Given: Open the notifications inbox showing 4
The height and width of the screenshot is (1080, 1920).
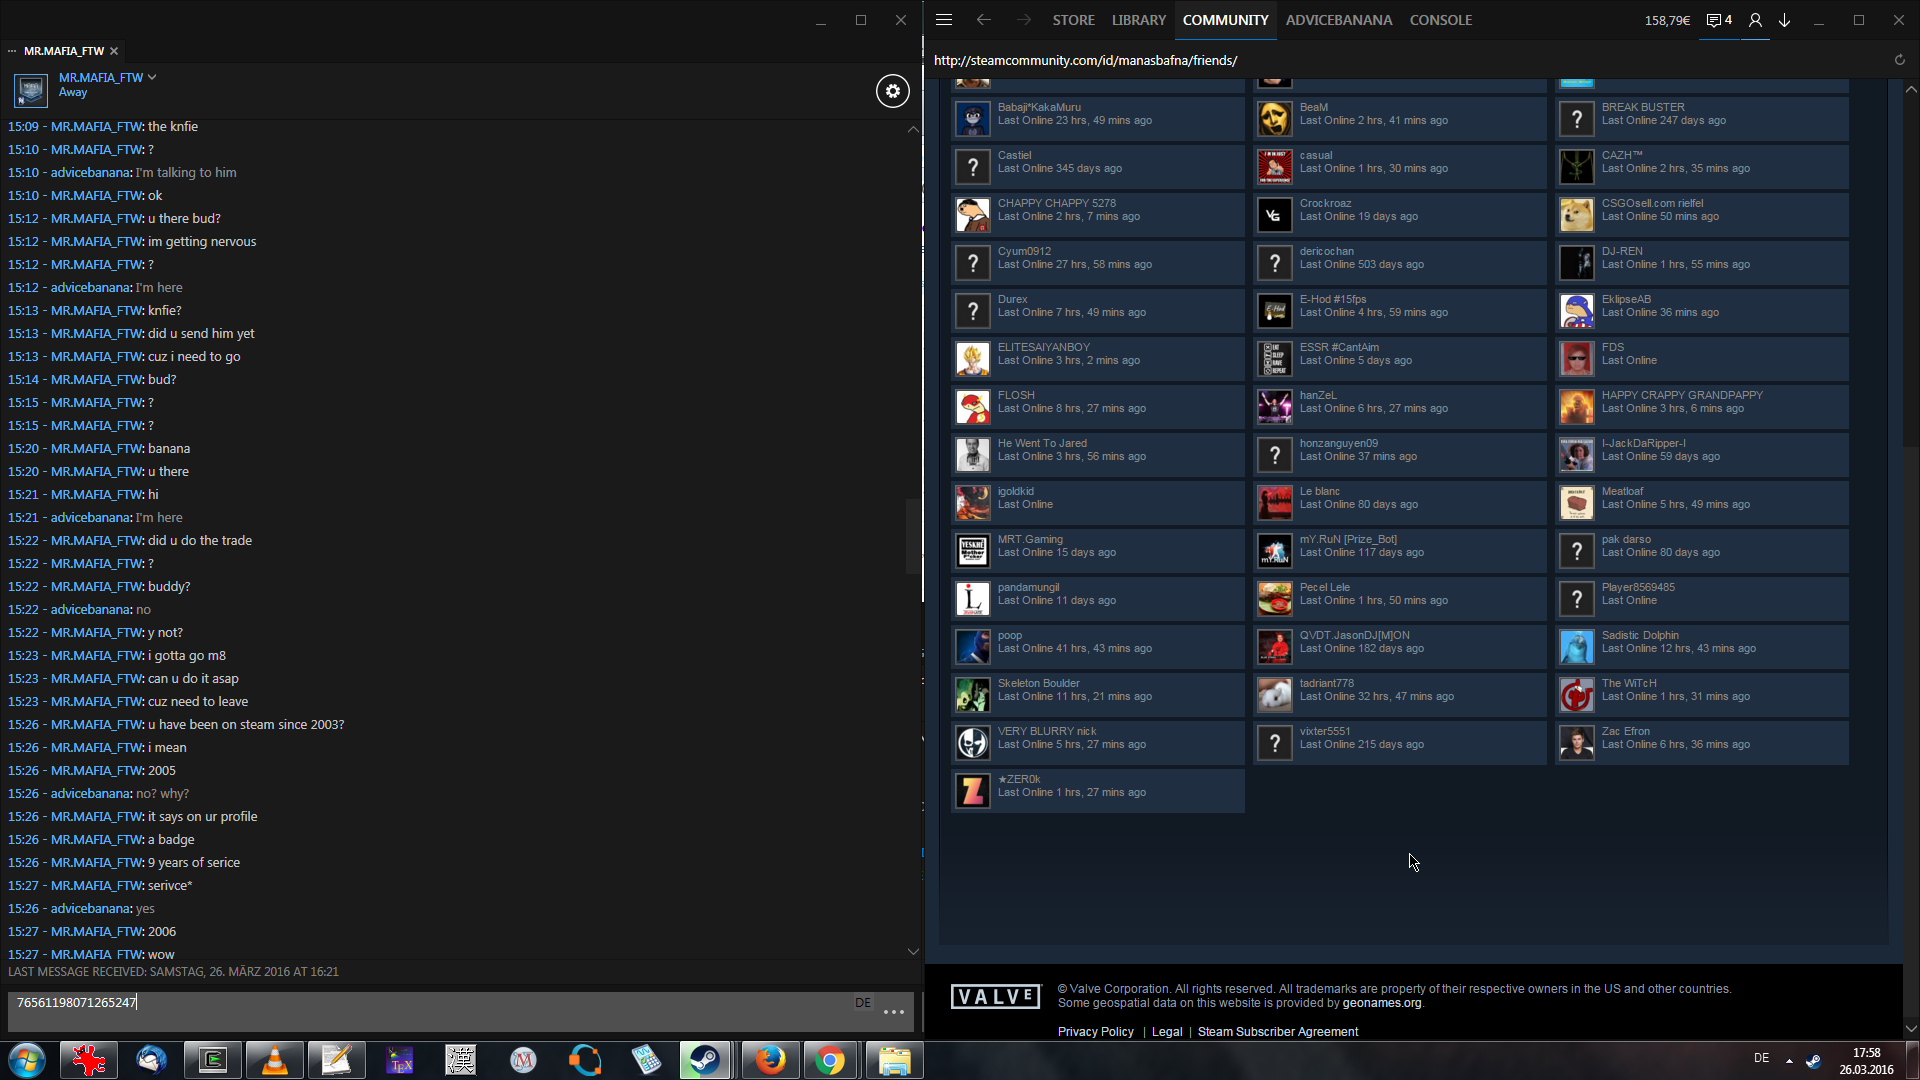Looking at the screenshot, I should tap(1719, 20).
